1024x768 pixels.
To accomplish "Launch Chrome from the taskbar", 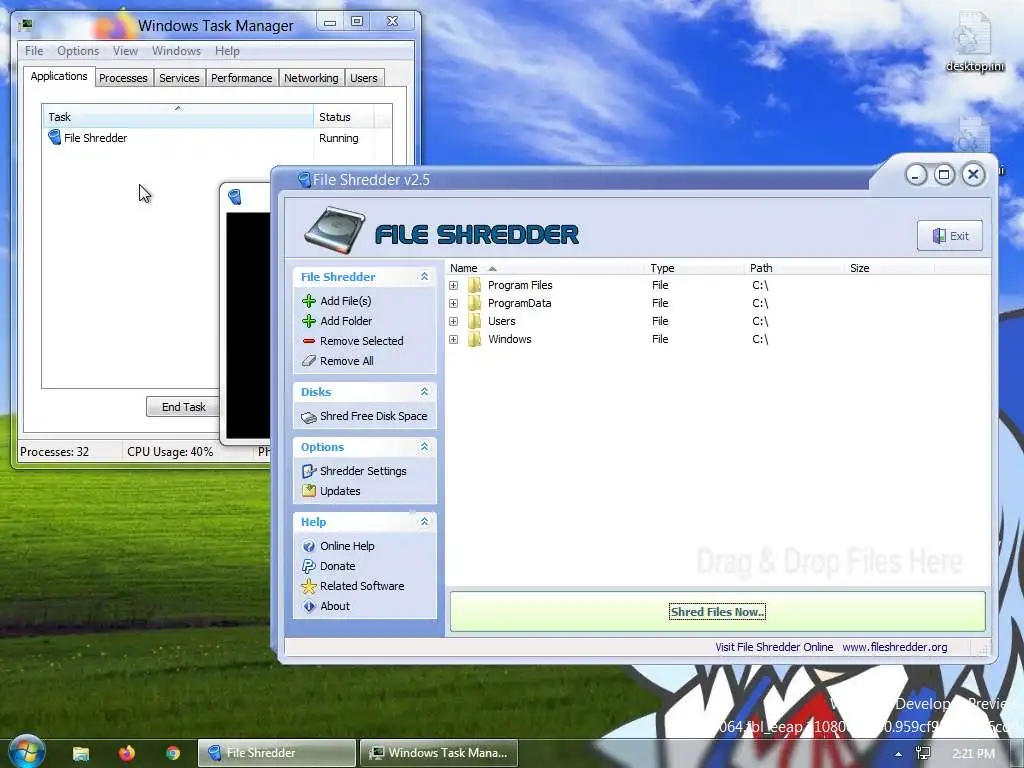I will pyautogui.click(x=173, y=753).
